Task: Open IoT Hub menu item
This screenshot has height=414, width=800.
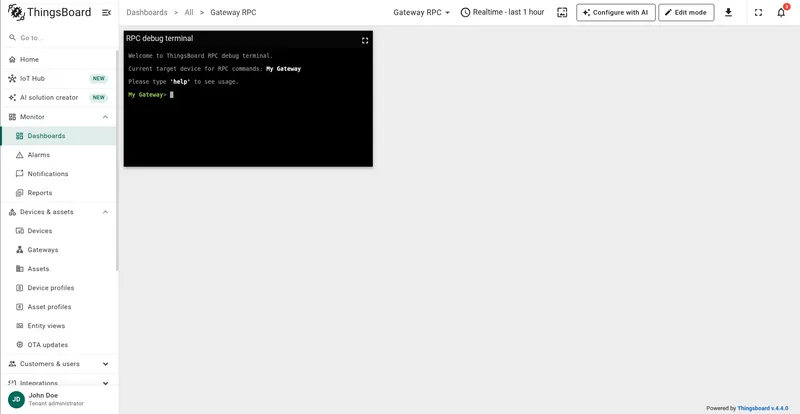Action: pos(59,79)
